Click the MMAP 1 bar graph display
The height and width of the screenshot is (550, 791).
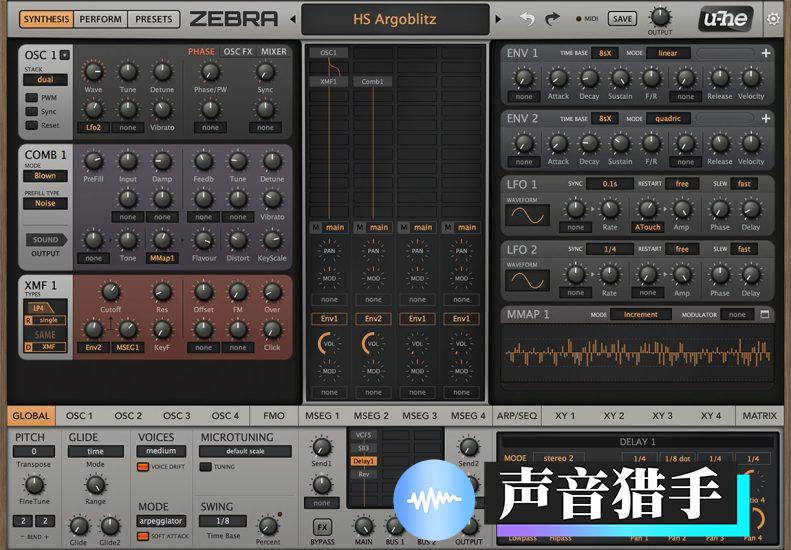(638, 353)
